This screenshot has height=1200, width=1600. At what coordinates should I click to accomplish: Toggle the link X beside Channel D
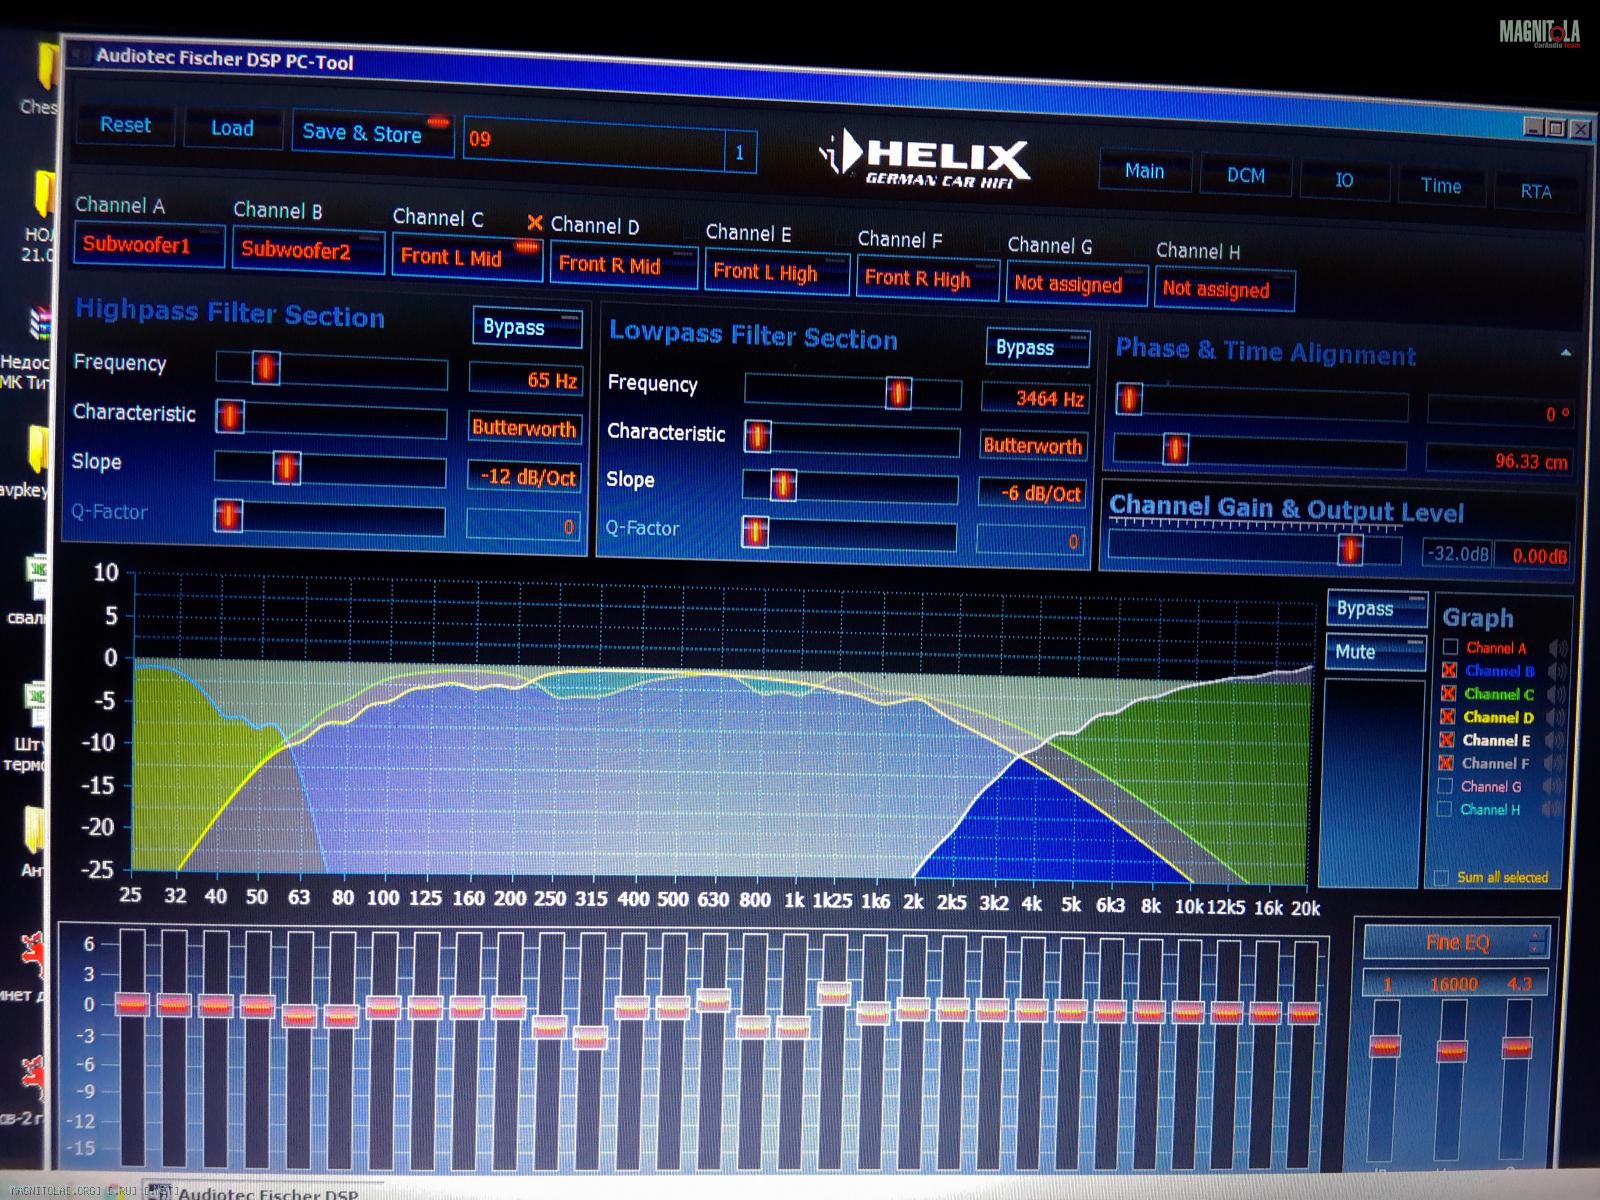pyautogui.click(x=535, y=223)
